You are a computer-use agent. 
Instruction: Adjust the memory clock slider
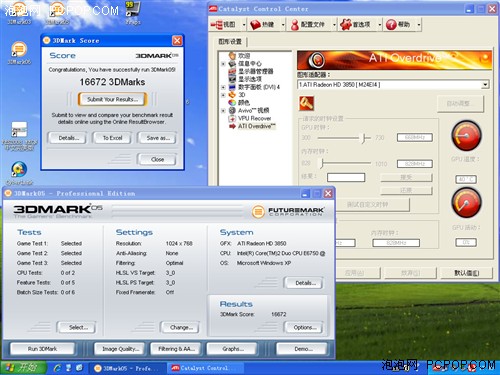tap(323, 163)
